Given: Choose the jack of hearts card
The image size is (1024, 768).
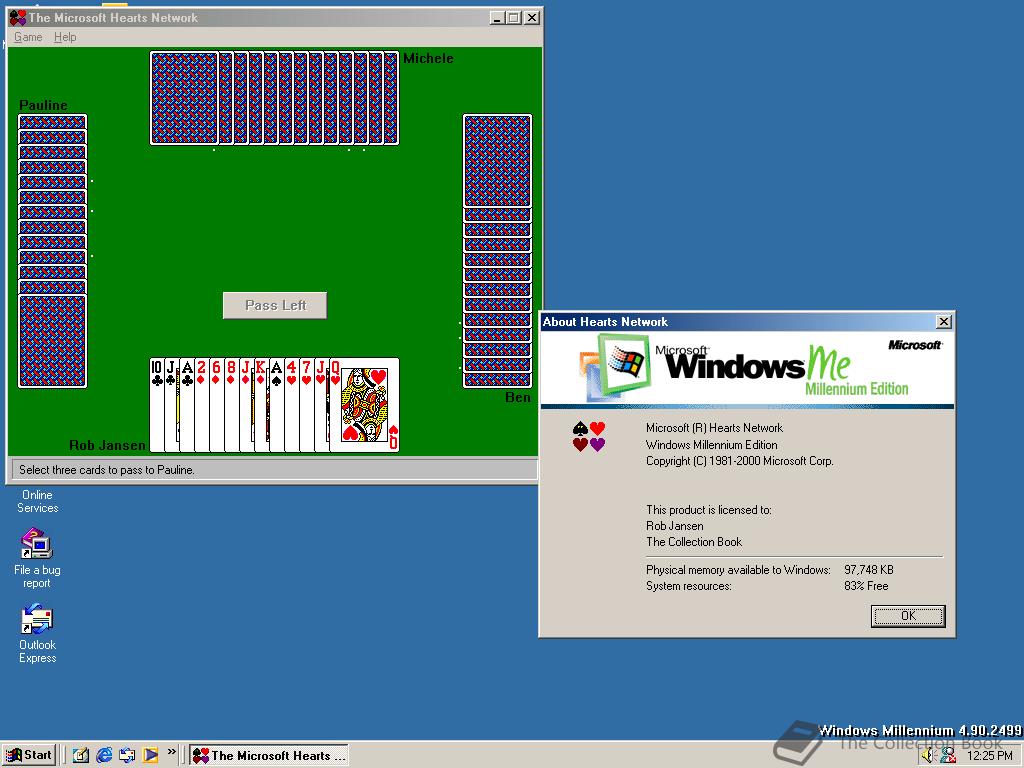Looking at the screenshot, I should tap(322, 405).
